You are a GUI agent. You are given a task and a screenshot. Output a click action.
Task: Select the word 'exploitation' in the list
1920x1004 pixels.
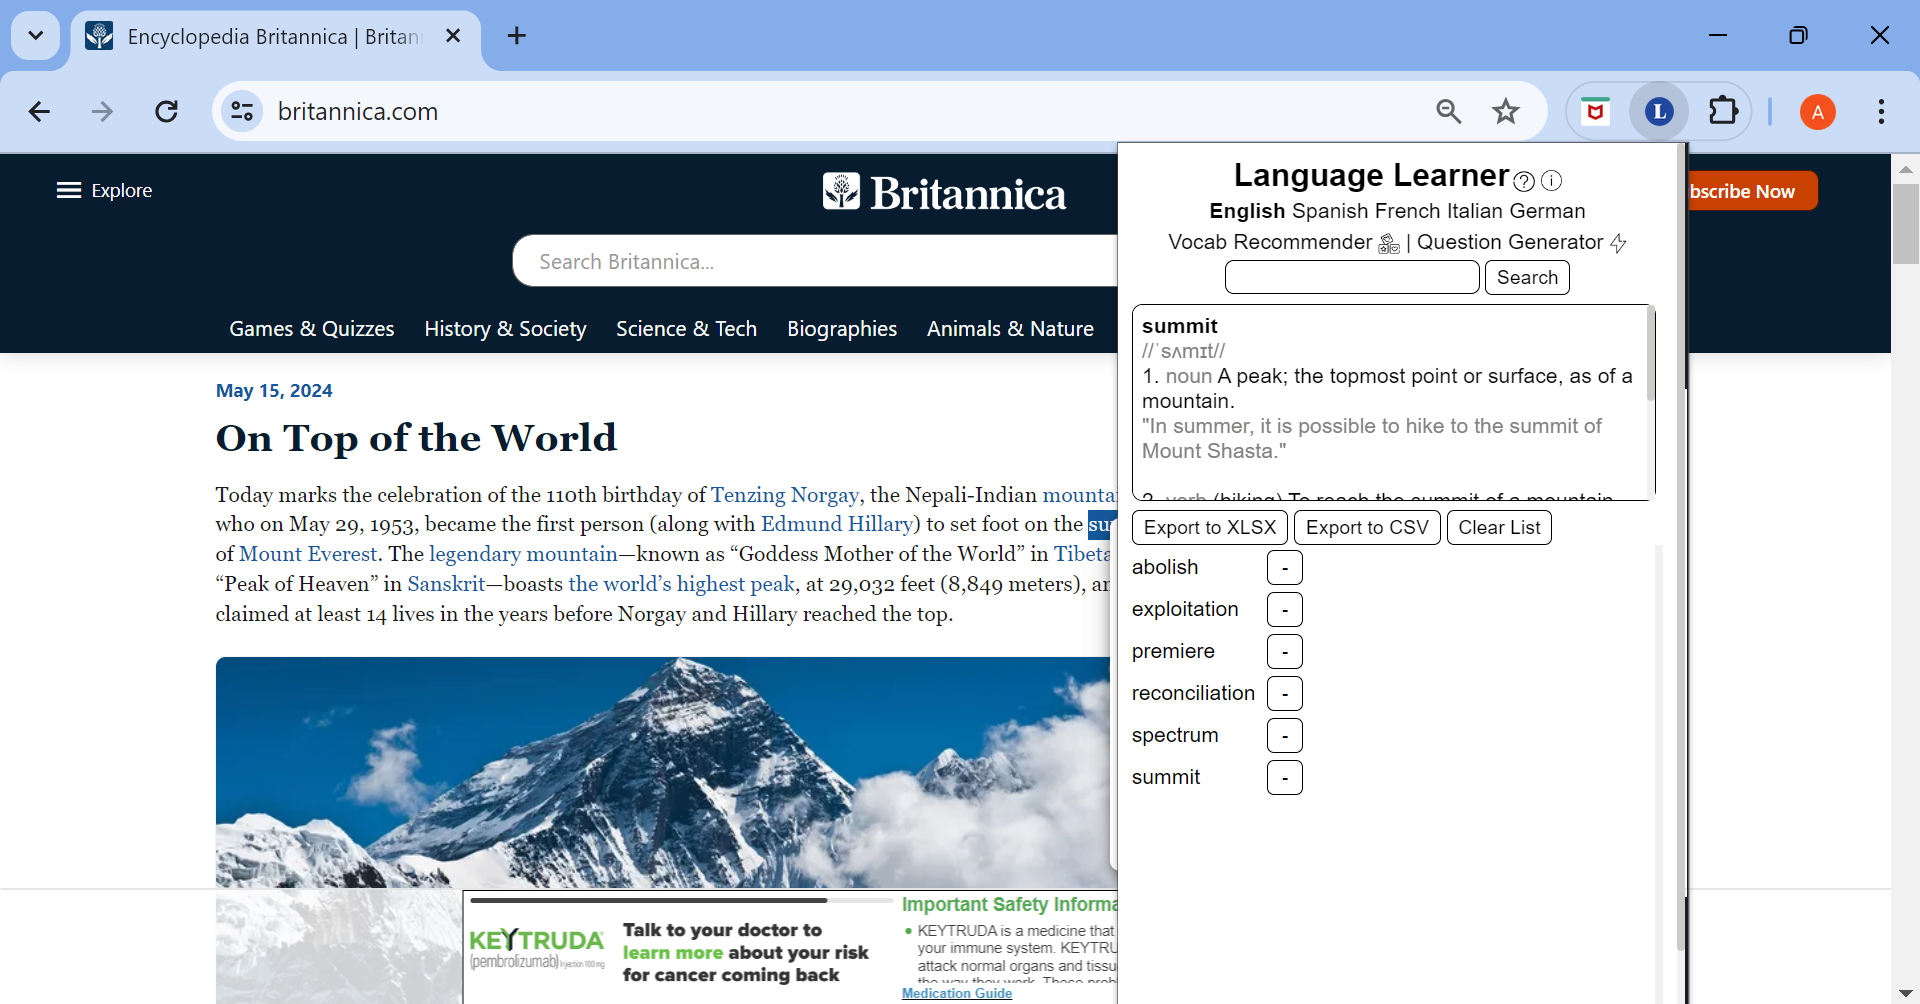click(x=1185, y=609)
